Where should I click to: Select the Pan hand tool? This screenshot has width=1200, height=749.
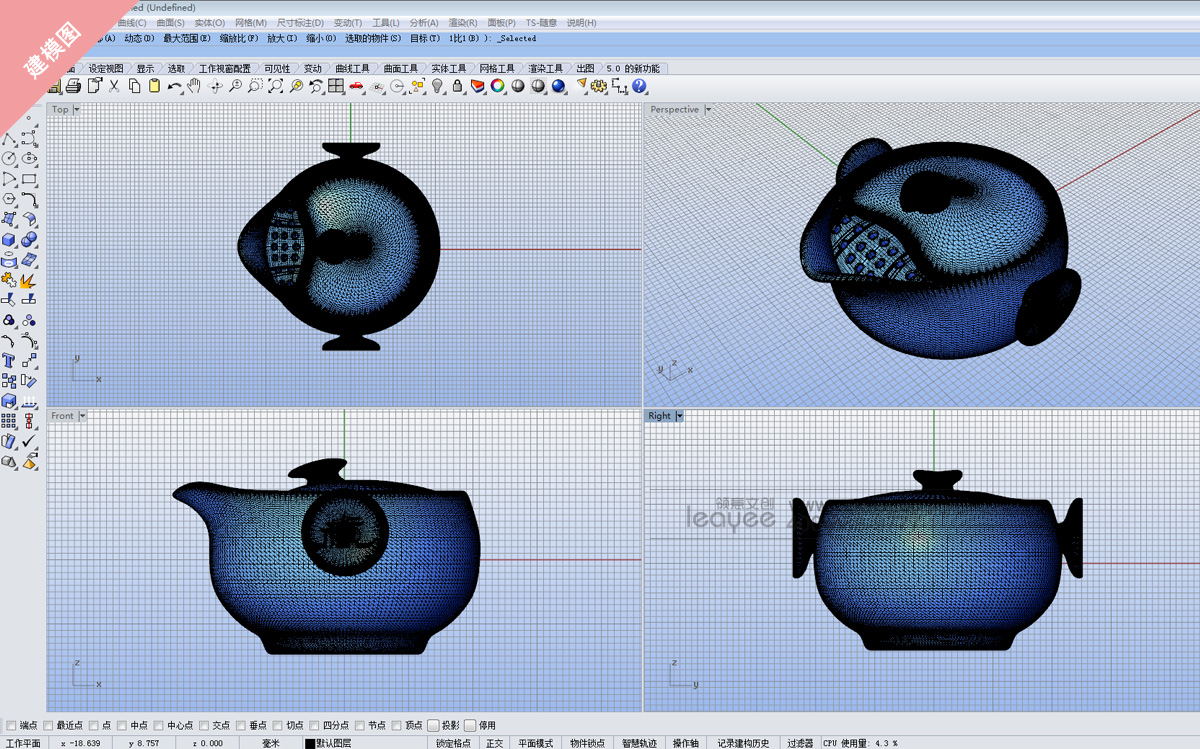[x=194, y=87]
